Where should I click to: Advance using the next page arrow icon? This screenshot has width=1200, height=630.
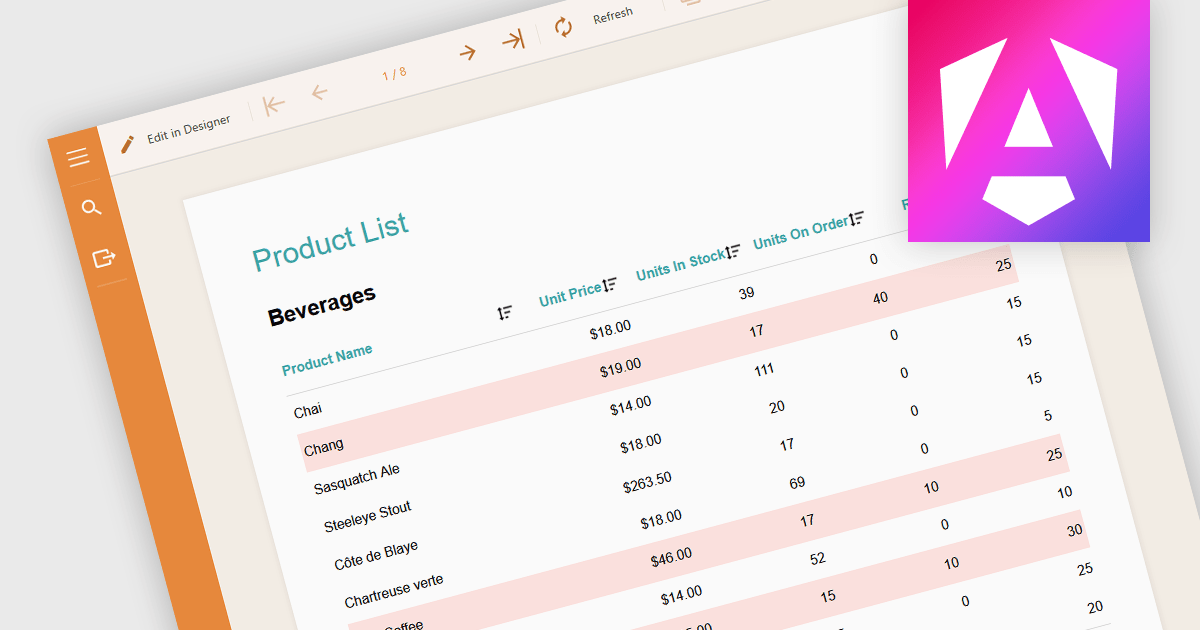[x=467, y=50]
